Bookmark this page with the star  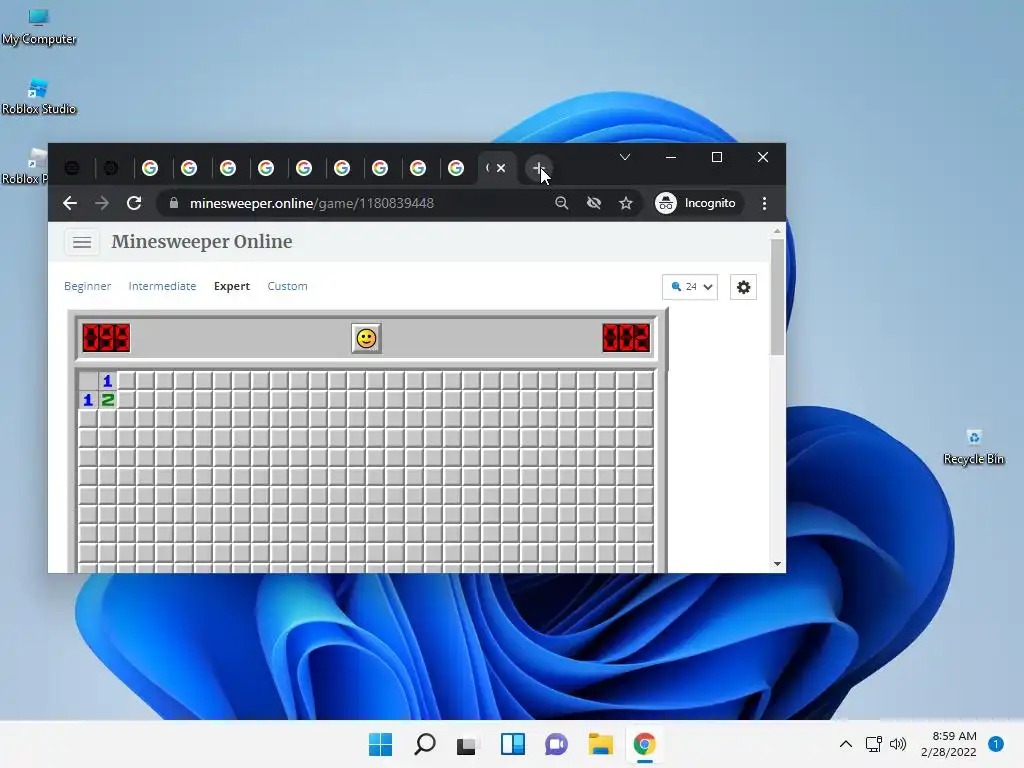point(626,203)
